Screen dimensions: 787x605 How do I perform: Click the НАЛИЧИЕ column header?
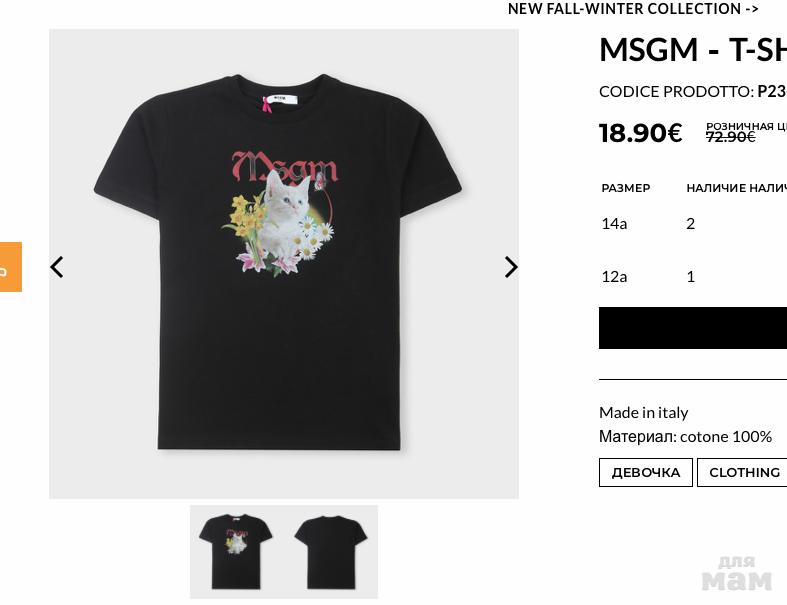coord(715,188)
